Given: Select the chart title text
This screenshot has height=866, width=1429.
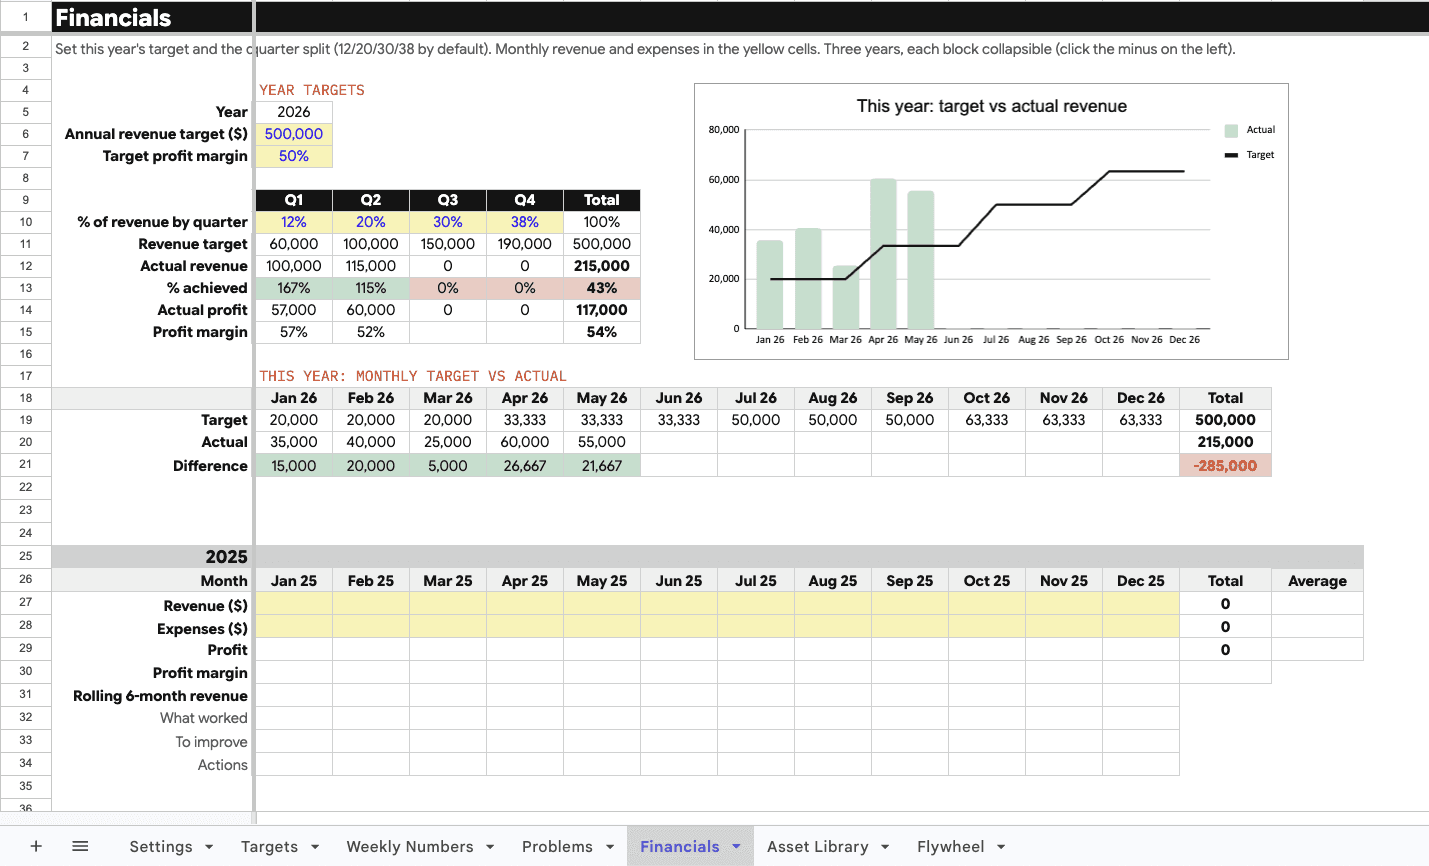Looking at the screenshot, I should pos(991,106).
